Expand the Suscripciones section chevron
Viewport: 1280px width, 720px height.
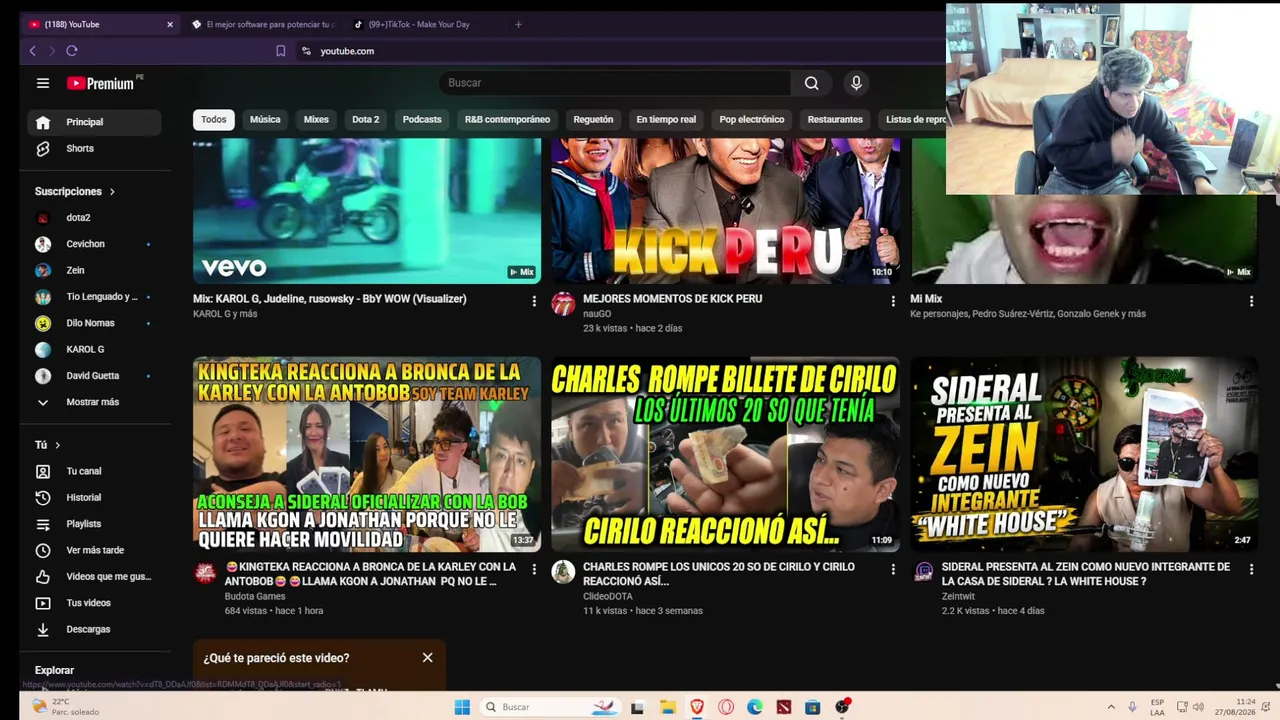click(x=112, y=191)
